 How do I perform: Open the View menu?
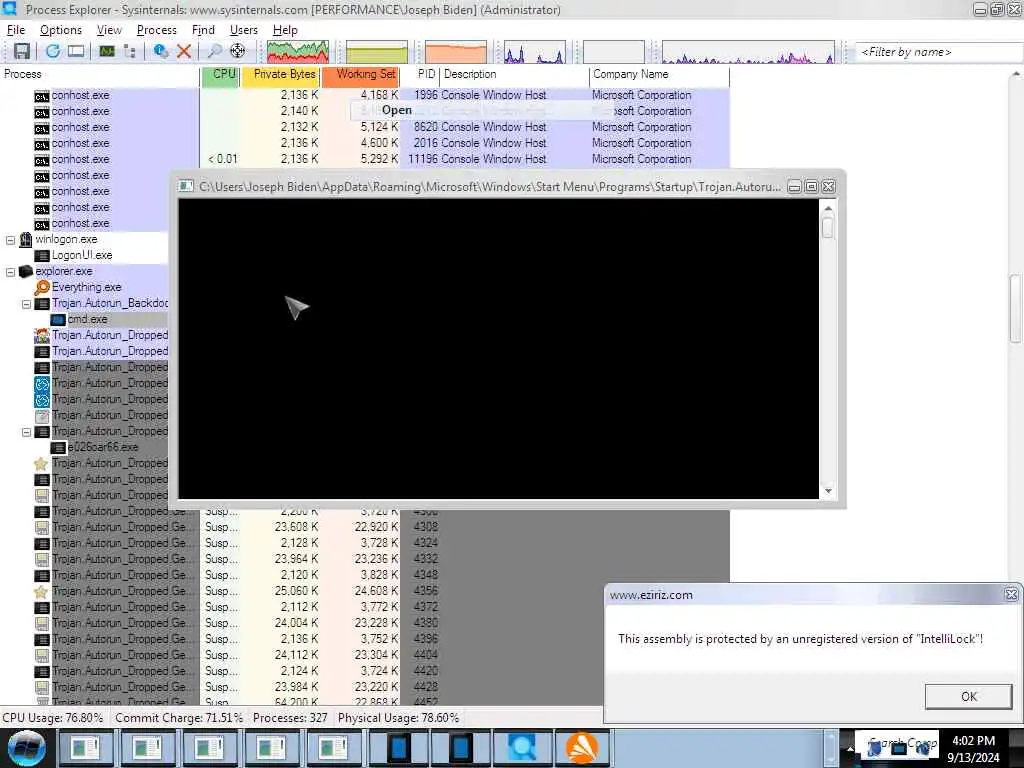tap(109, 30)
